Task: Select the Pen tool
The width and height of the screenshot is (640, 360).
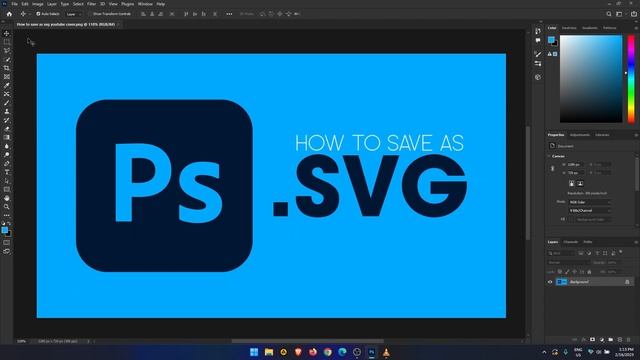Action: point(7,163)
